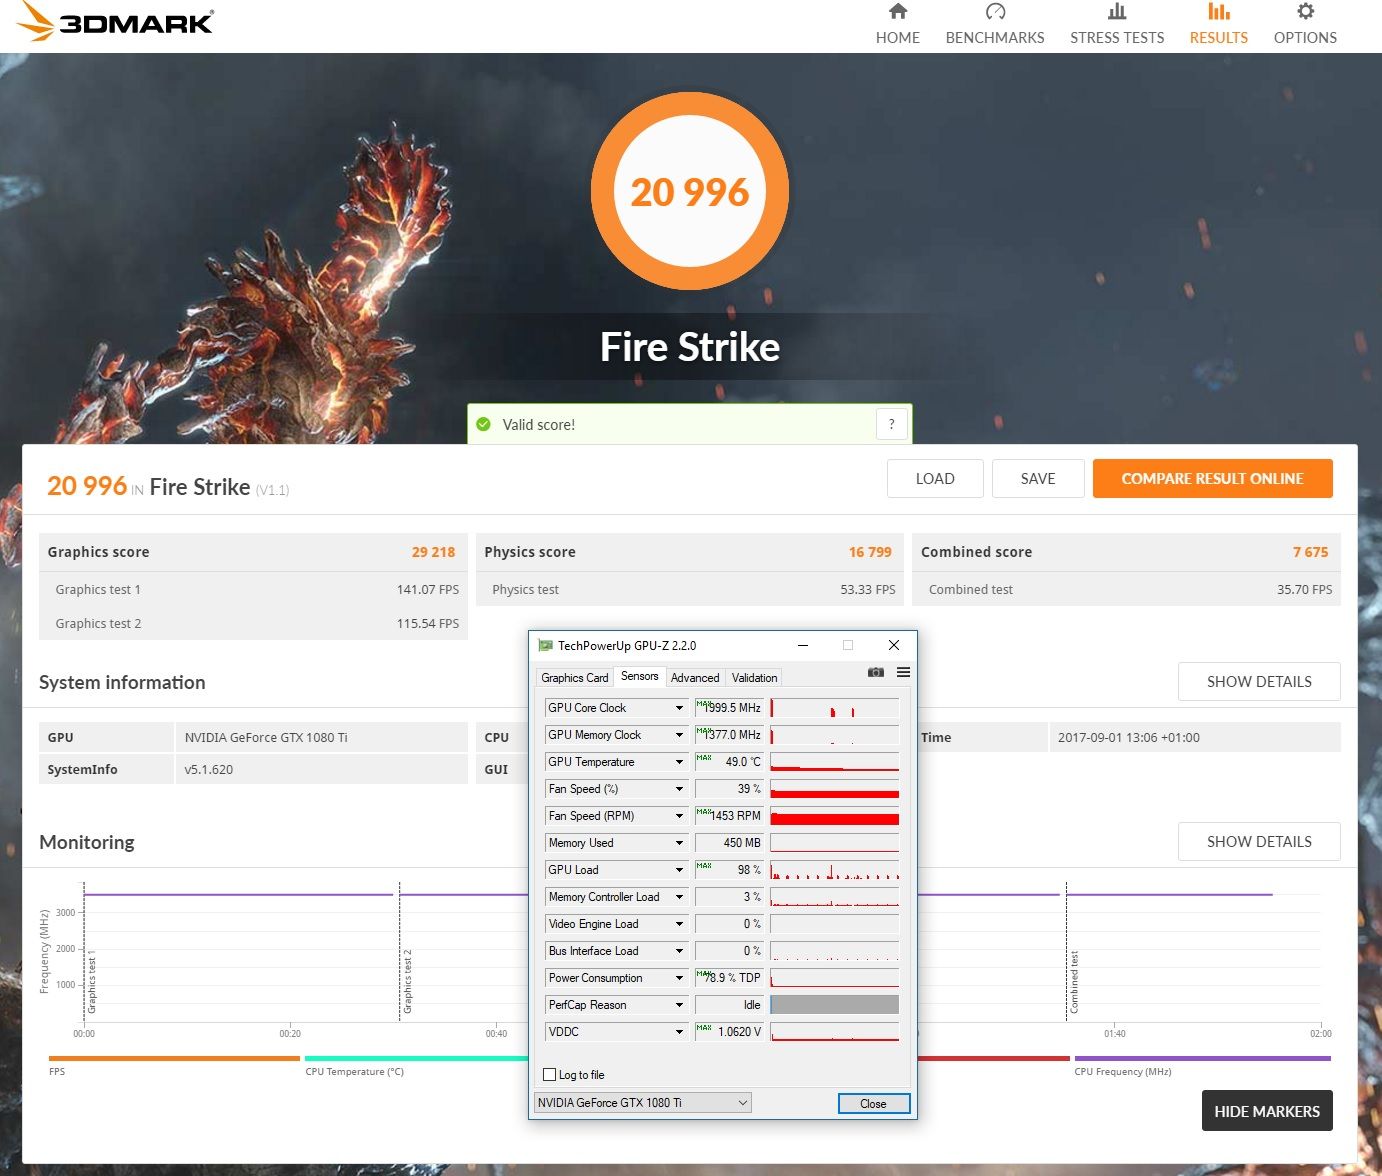The height and width of the screenshot is (1176, 1382).
Task: Expand the GPU Core Clock sensor dropdown
Action: pyautogui.click(x=679, y=708)
